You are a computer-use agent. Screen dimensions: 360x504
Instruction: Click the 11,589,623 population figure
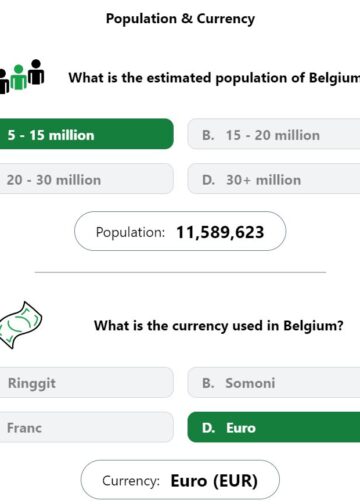pyautogui.click(x=220, y=232)
